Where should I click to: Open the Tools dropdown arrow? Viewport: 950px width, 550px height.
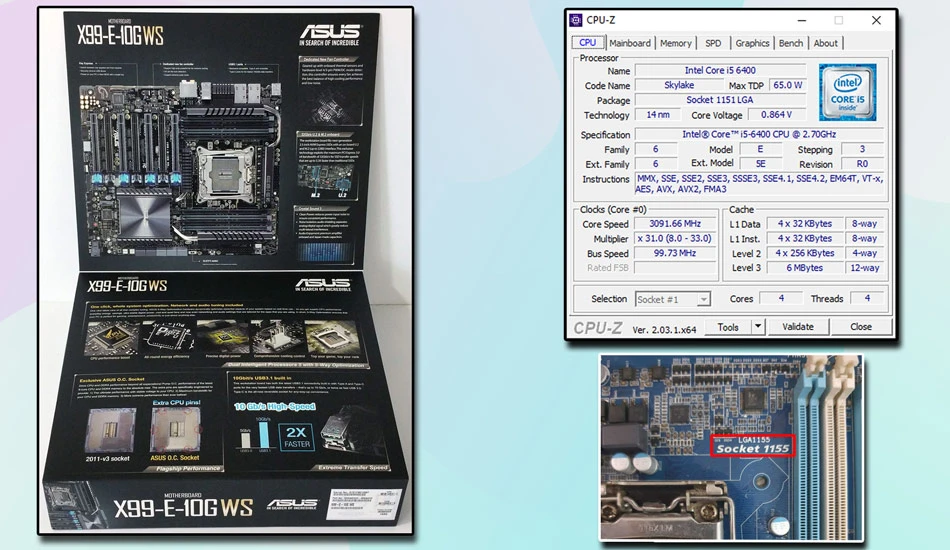pos(757,326)
